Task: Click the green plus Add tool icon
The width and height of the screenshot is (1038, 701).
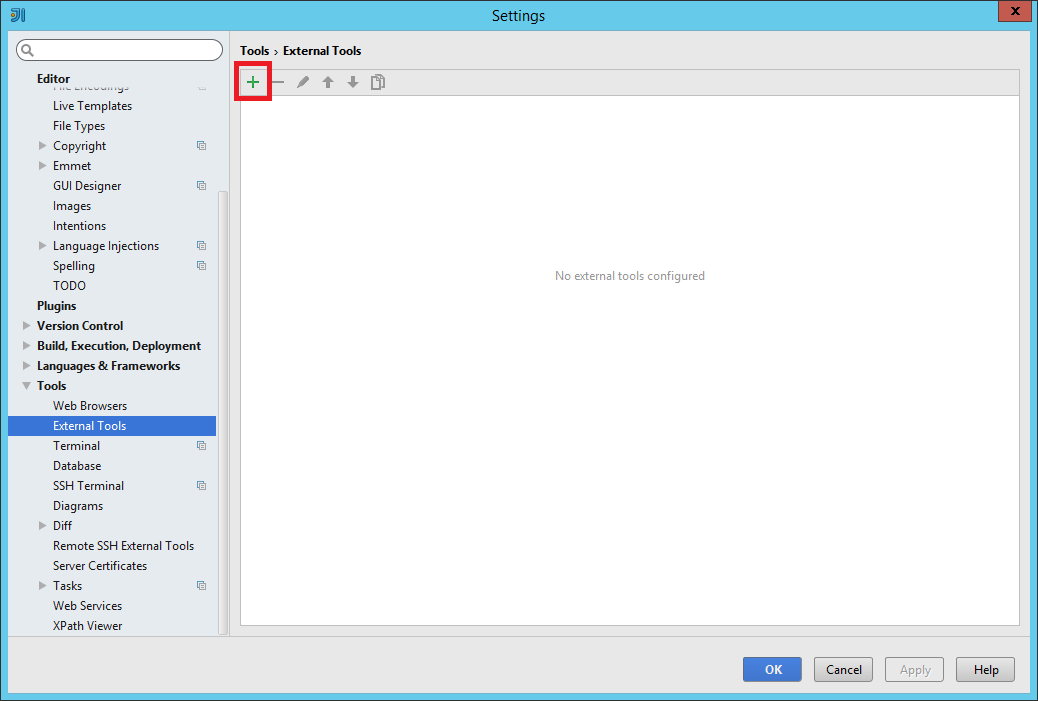Action: click(x=253, y=82)
